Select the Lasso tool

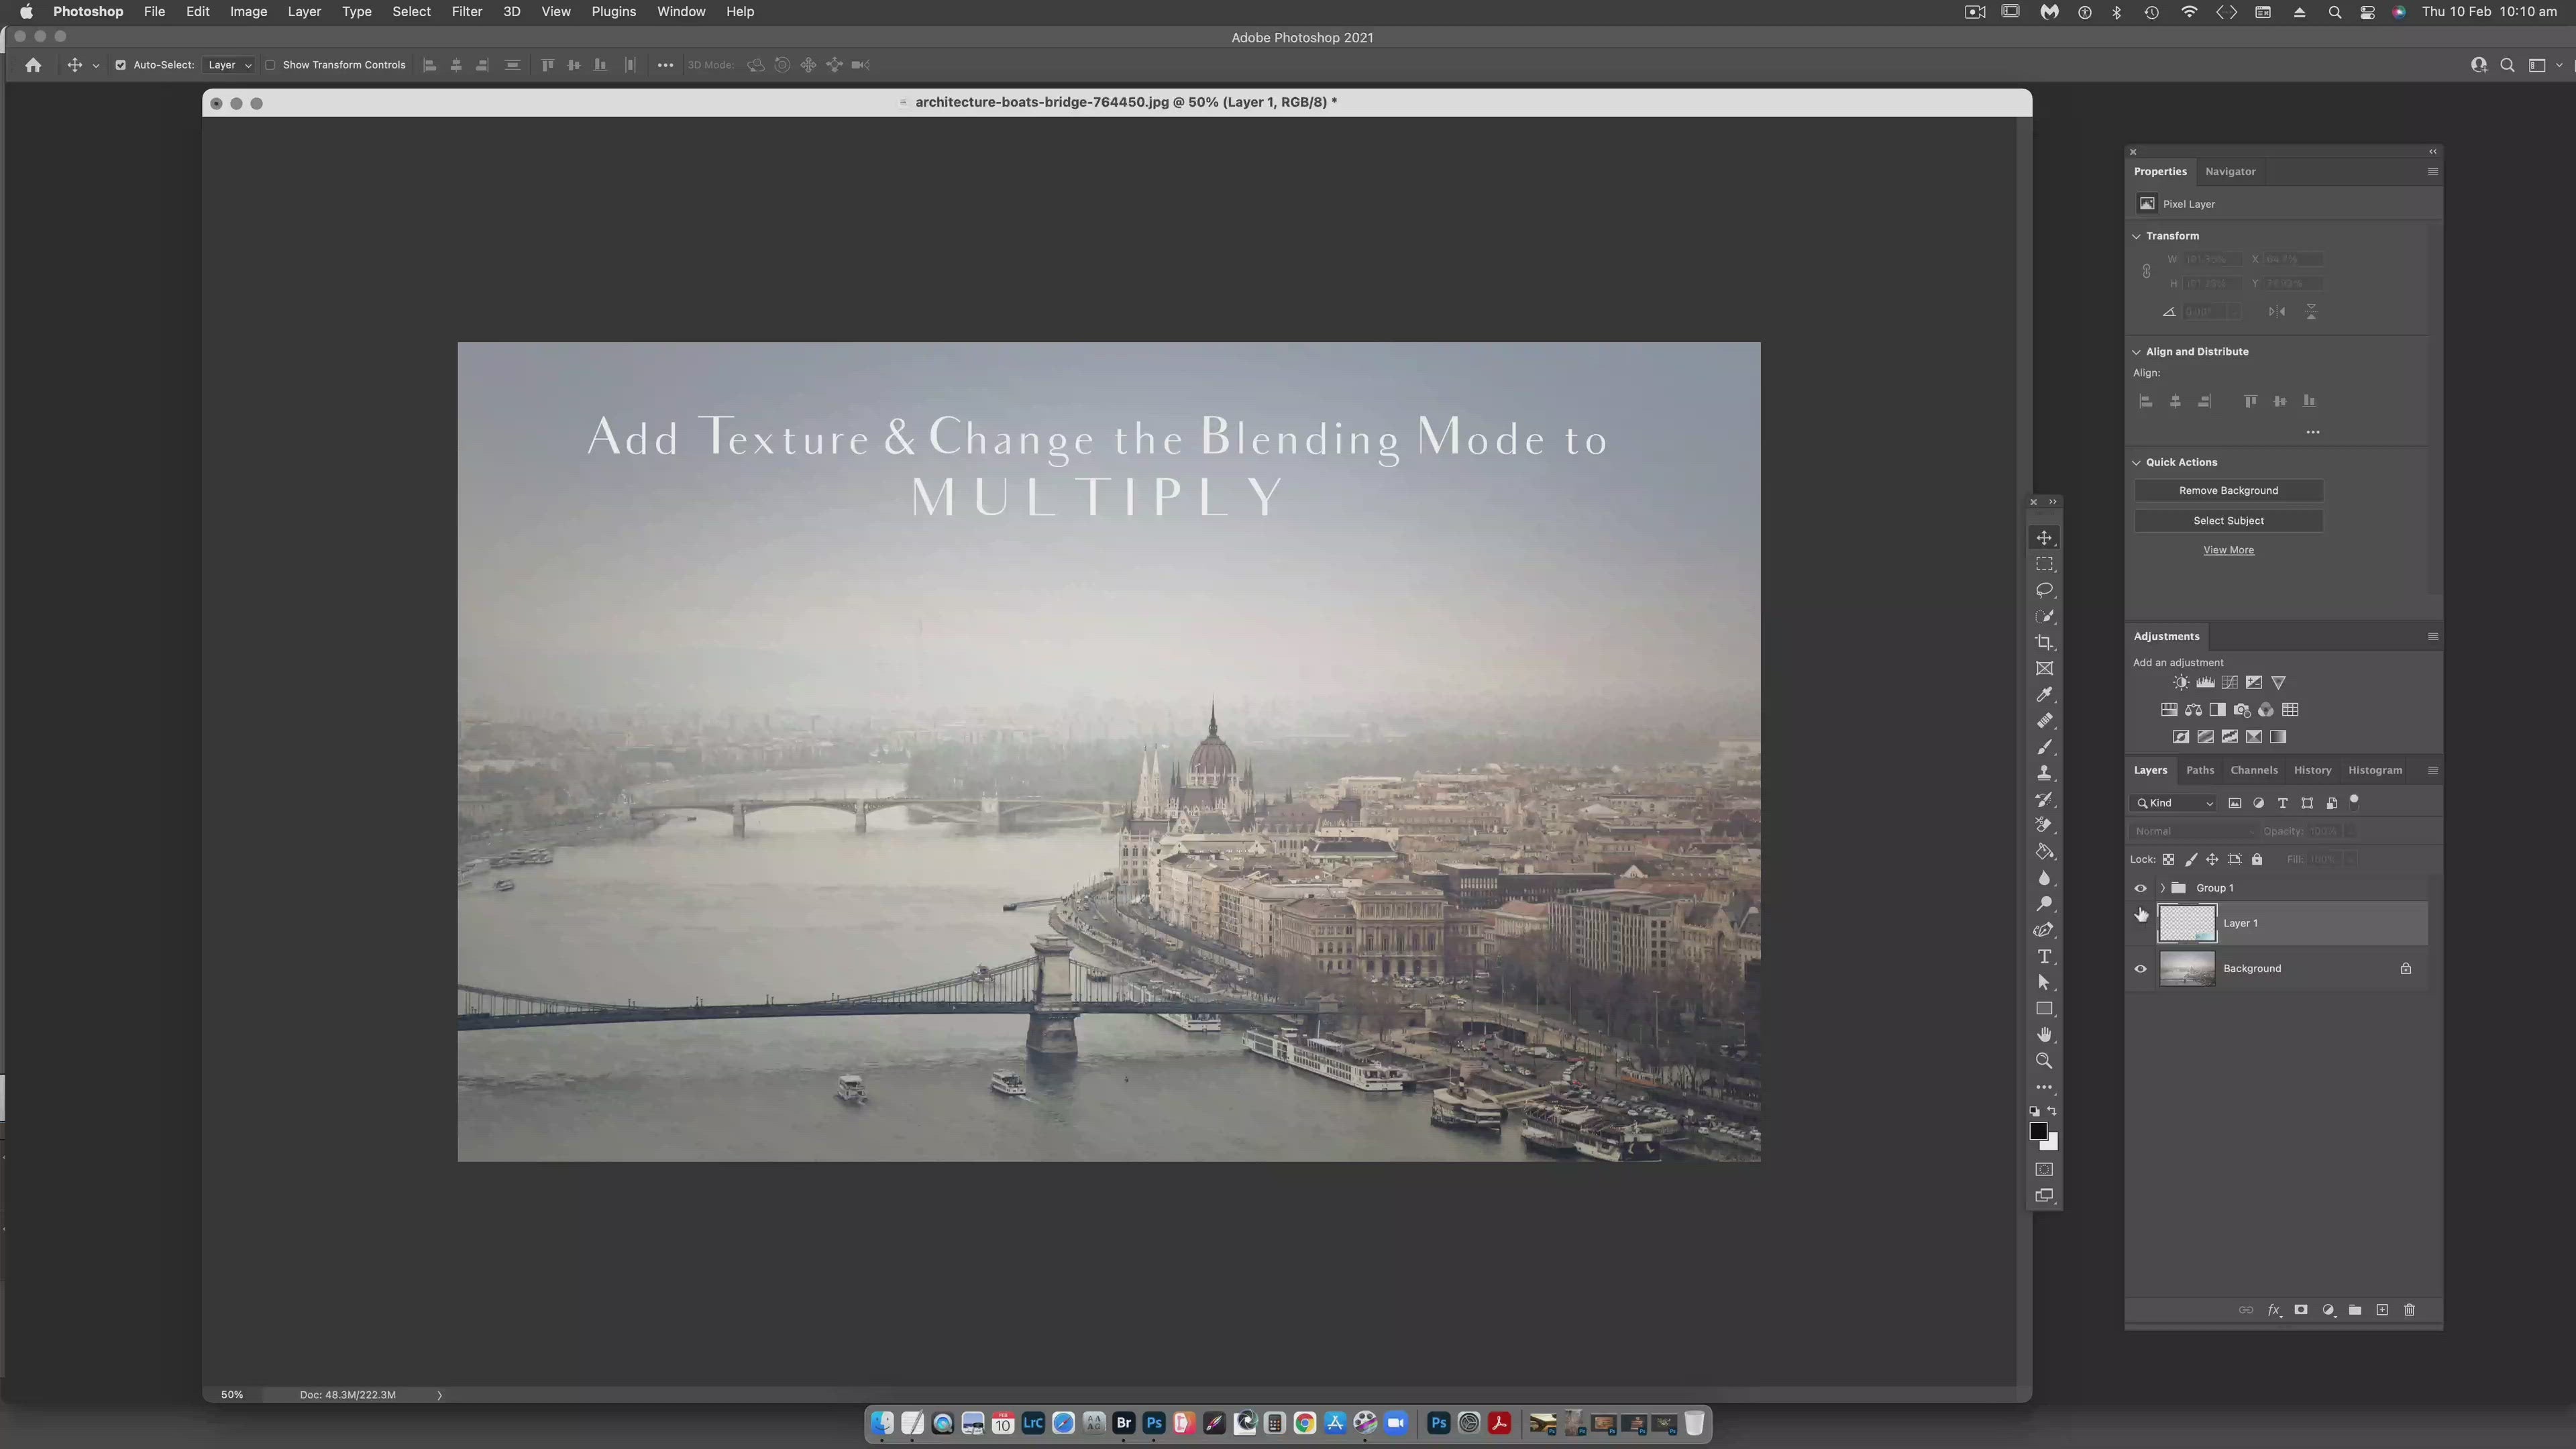tap(2044, 590)
